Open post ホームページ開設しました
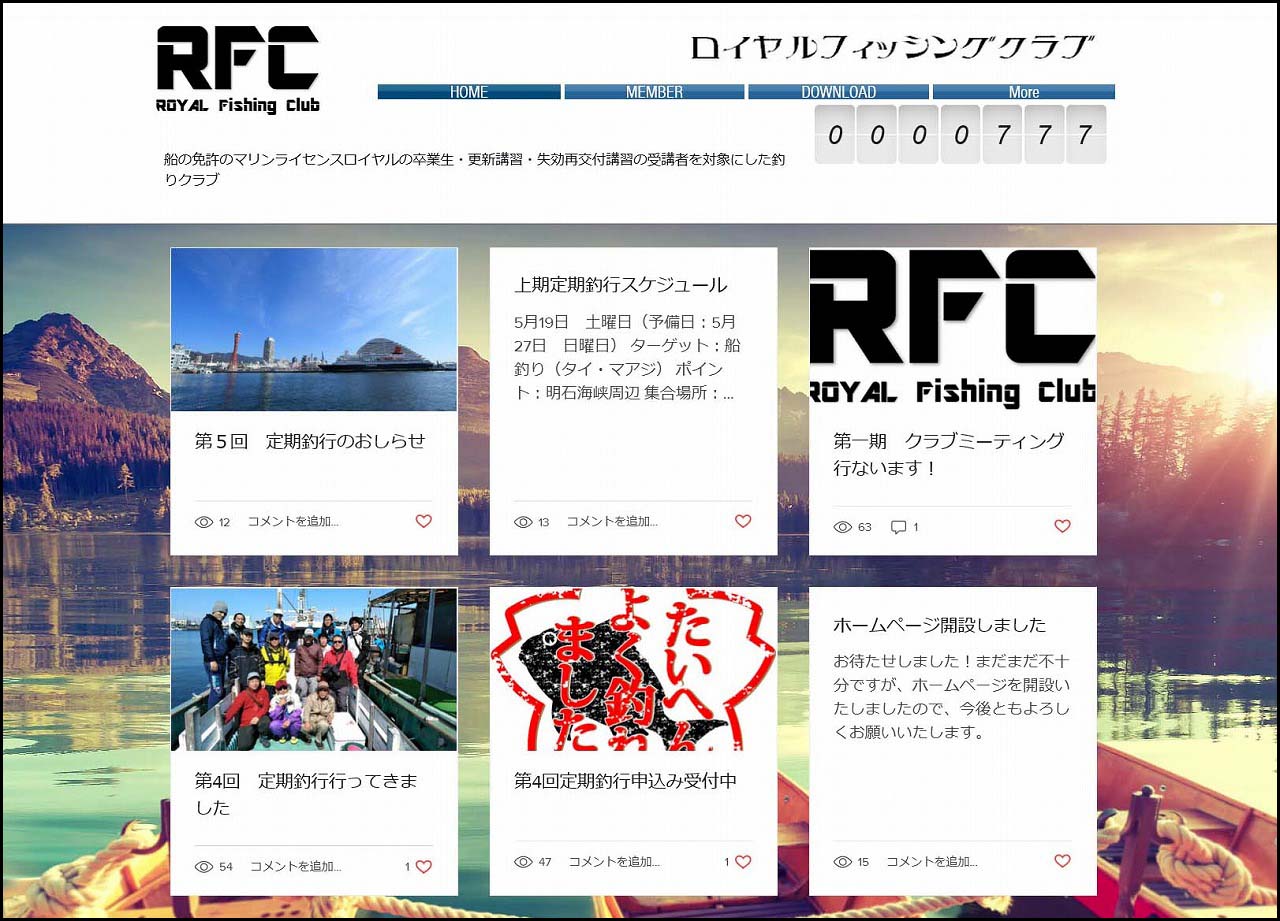This screenshot has width=1280, height=921. coord(940,625)
